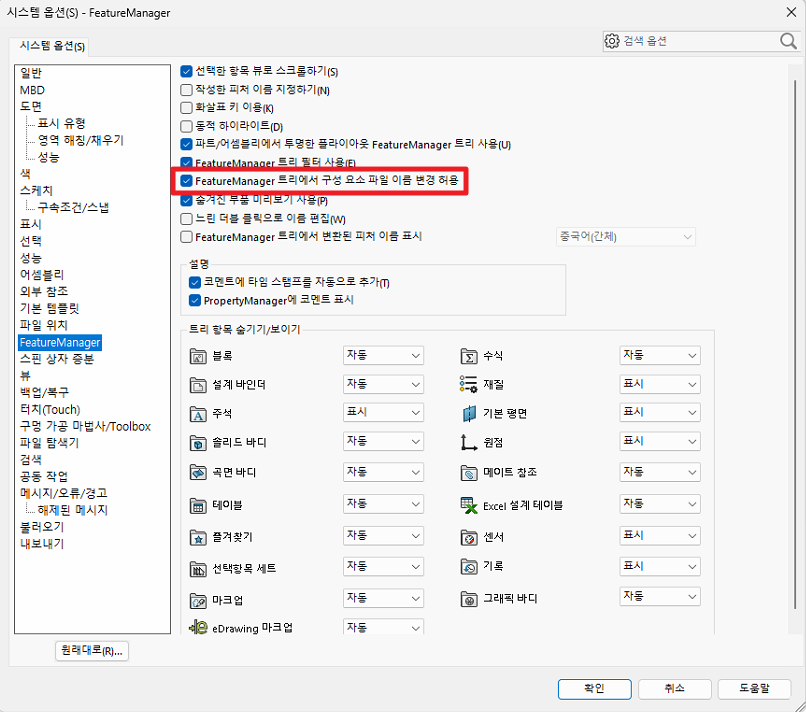Select FeatureManager in options tree

60,342
